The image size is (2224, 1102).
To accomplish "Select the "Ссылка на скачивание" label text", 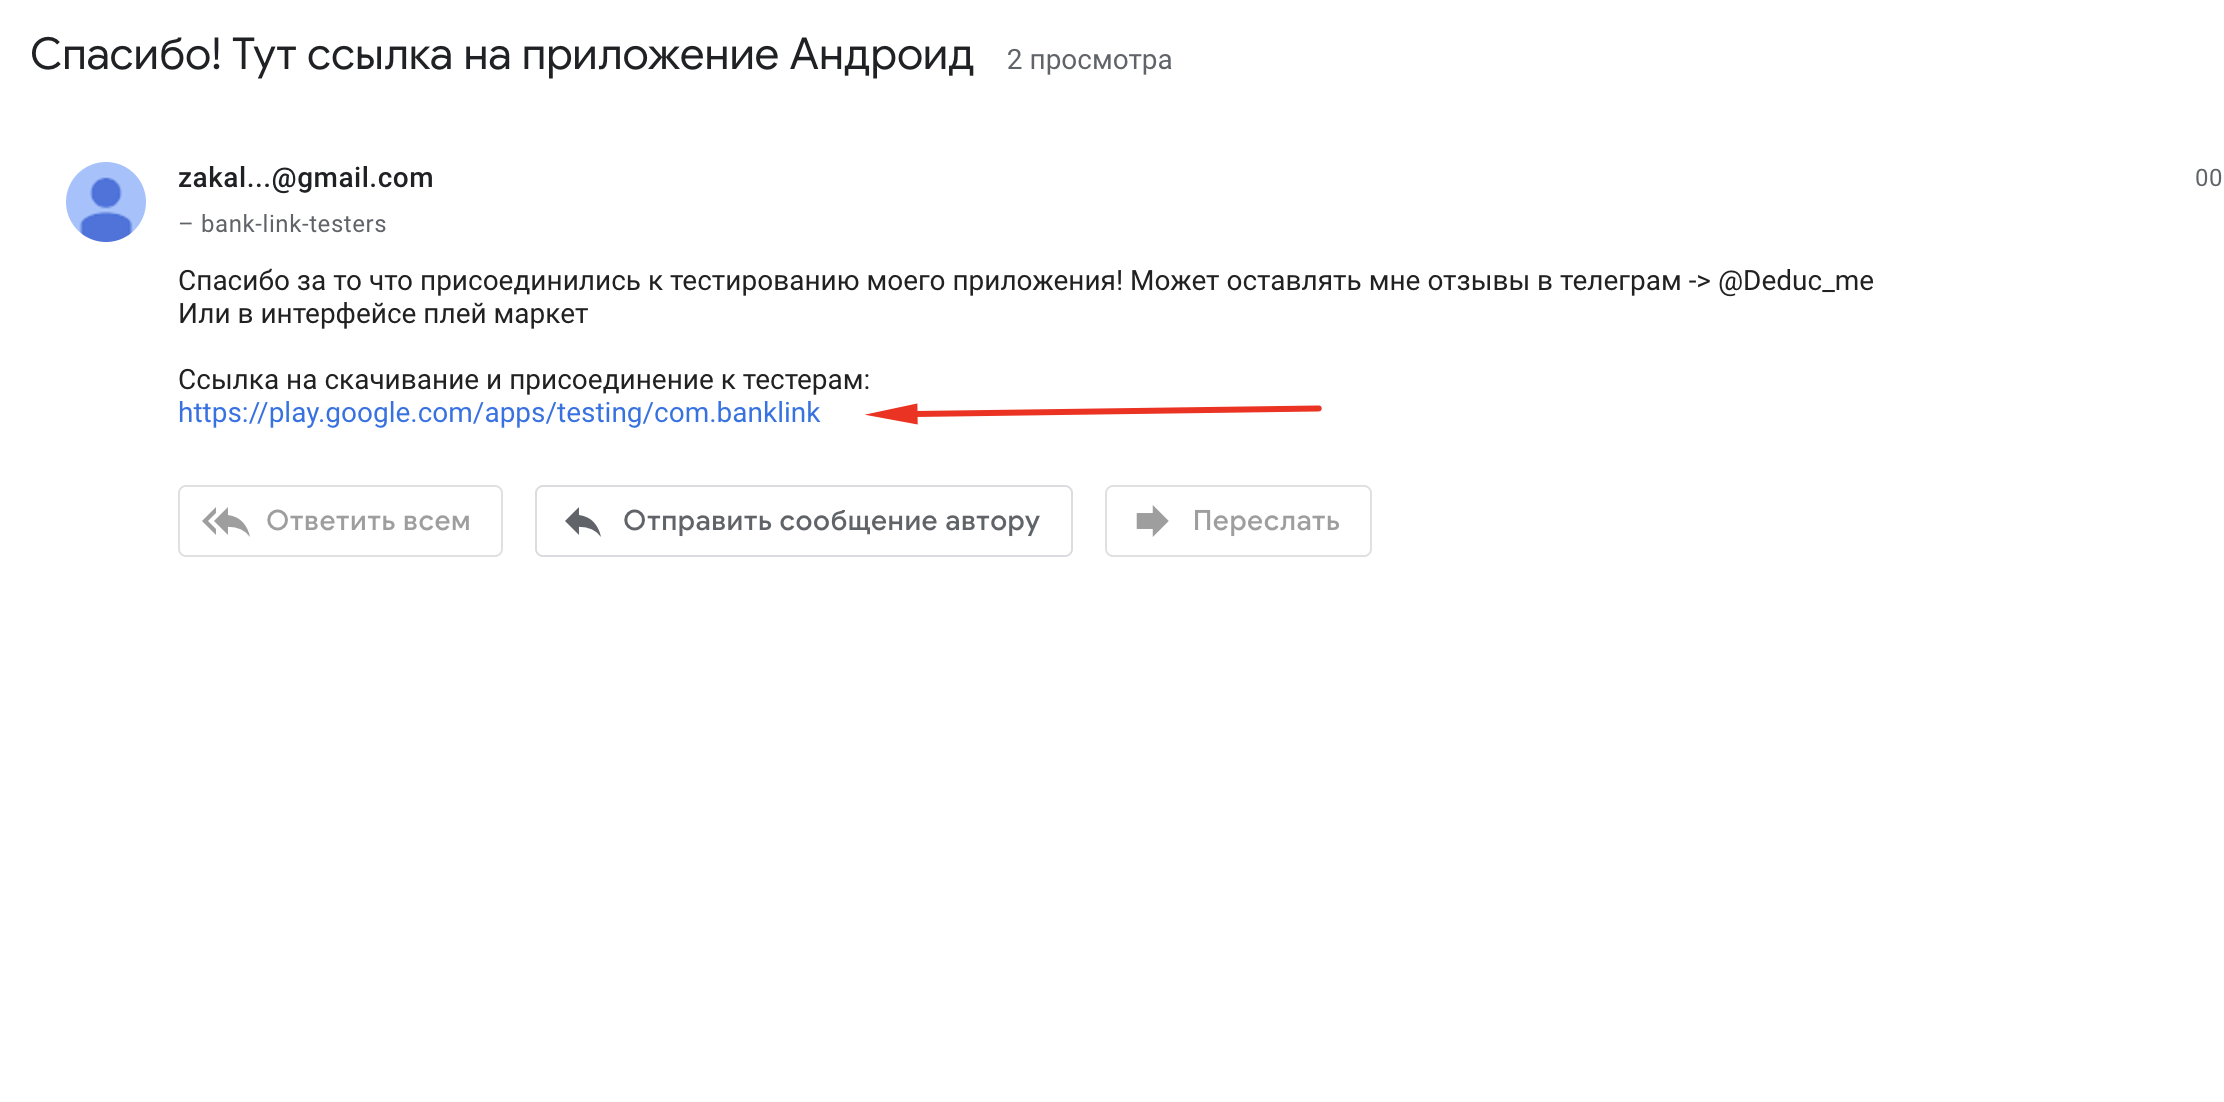I will [x=524, y=377].
